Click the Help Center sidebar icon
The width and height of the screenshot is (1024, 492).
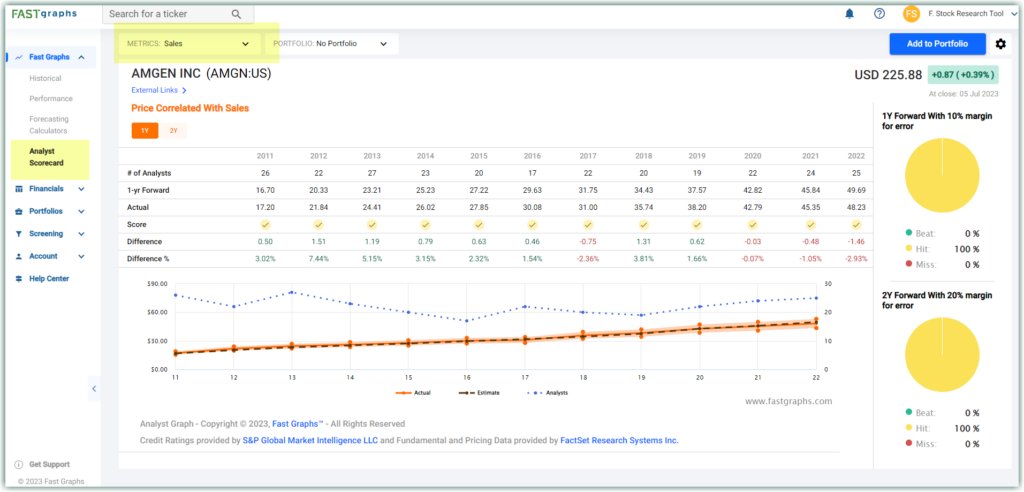18,278
